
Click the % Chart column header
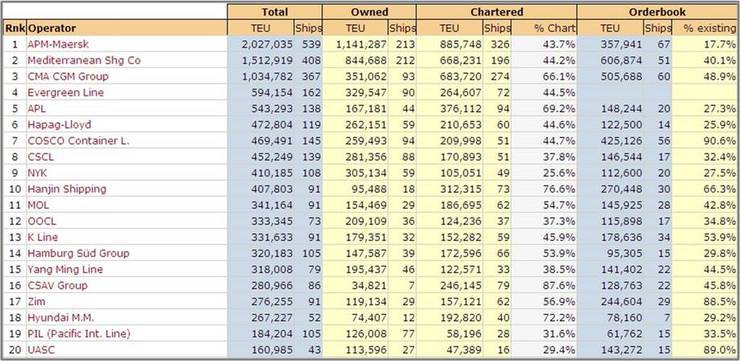tap(555, 28)
